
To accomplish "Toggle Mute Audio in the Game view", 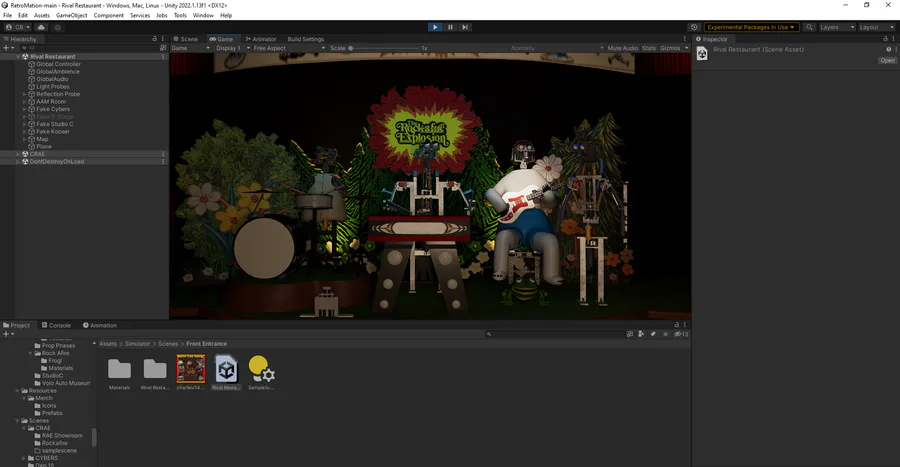I will (623, 48).
